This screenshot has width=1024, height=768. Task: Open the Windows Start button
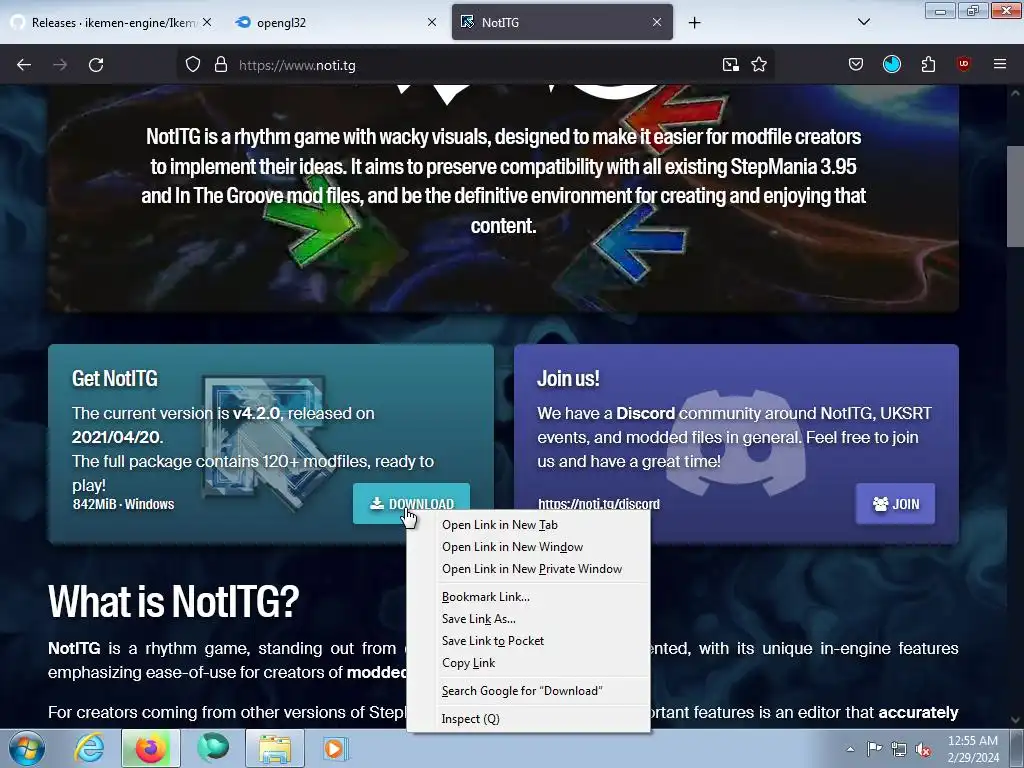(x=27, y=748)
